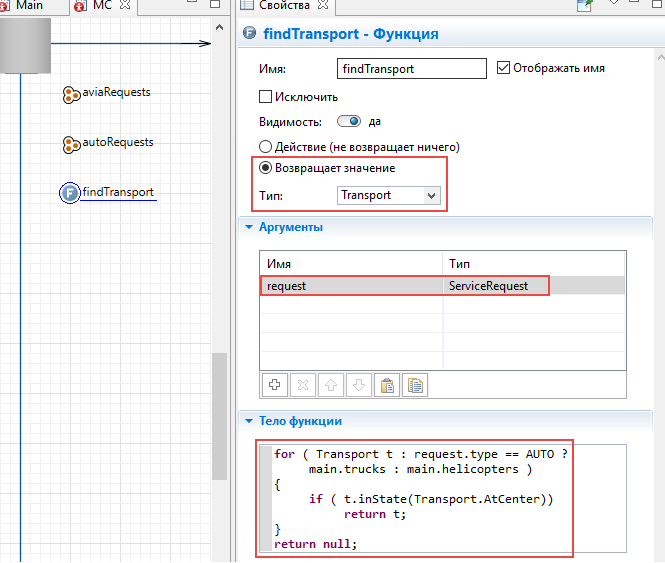The width and height of the screenshot is (665, 563).
Task: Click the delete argument X icon
Action: click(303, 385)
